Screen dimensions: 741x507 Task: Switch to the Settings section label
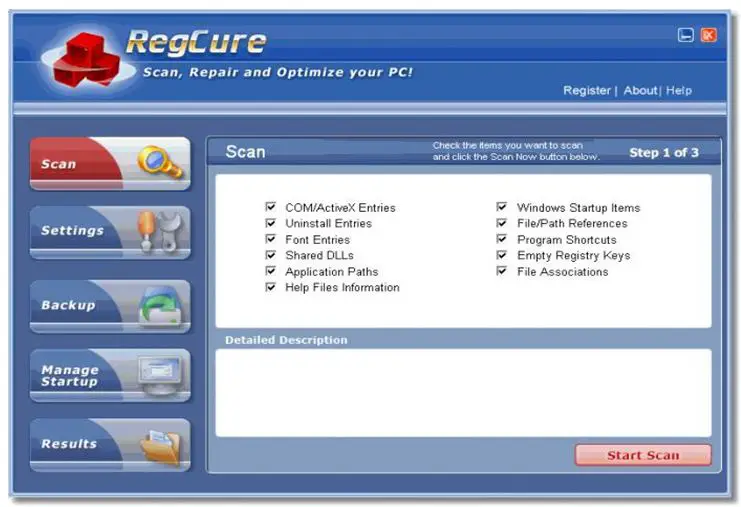pos(72,230)
